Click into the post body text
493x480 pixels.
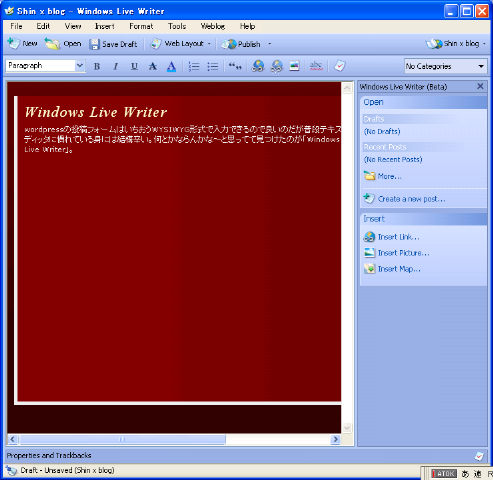182,139
